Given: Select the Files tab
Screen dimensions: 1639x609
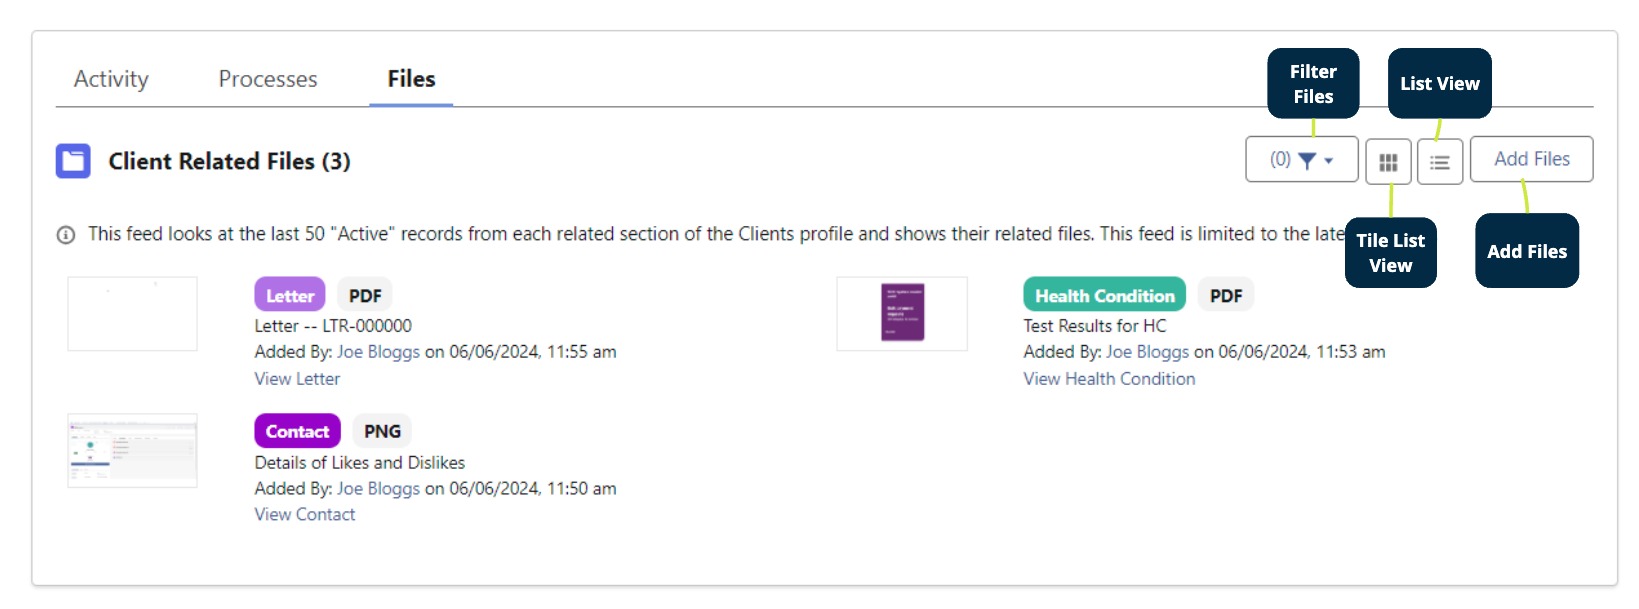Looking at the screenshot, I should 411,79.
